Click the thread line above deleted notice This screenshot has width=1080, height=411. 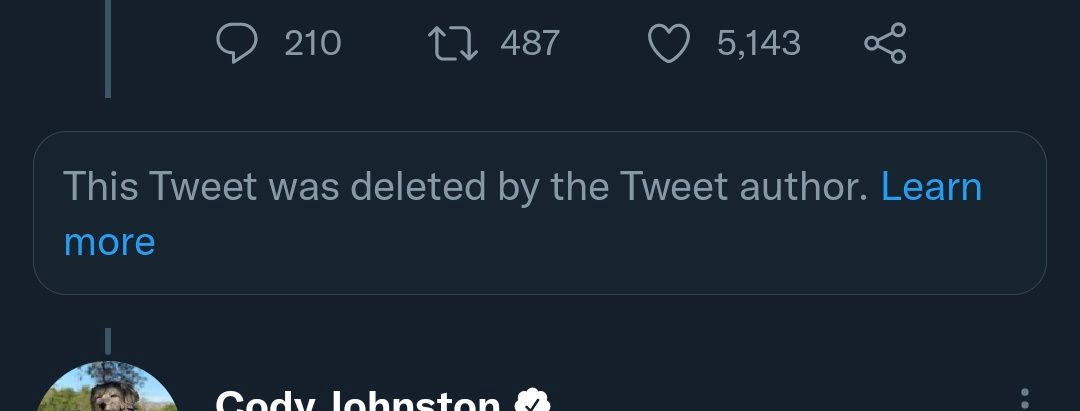107,60
